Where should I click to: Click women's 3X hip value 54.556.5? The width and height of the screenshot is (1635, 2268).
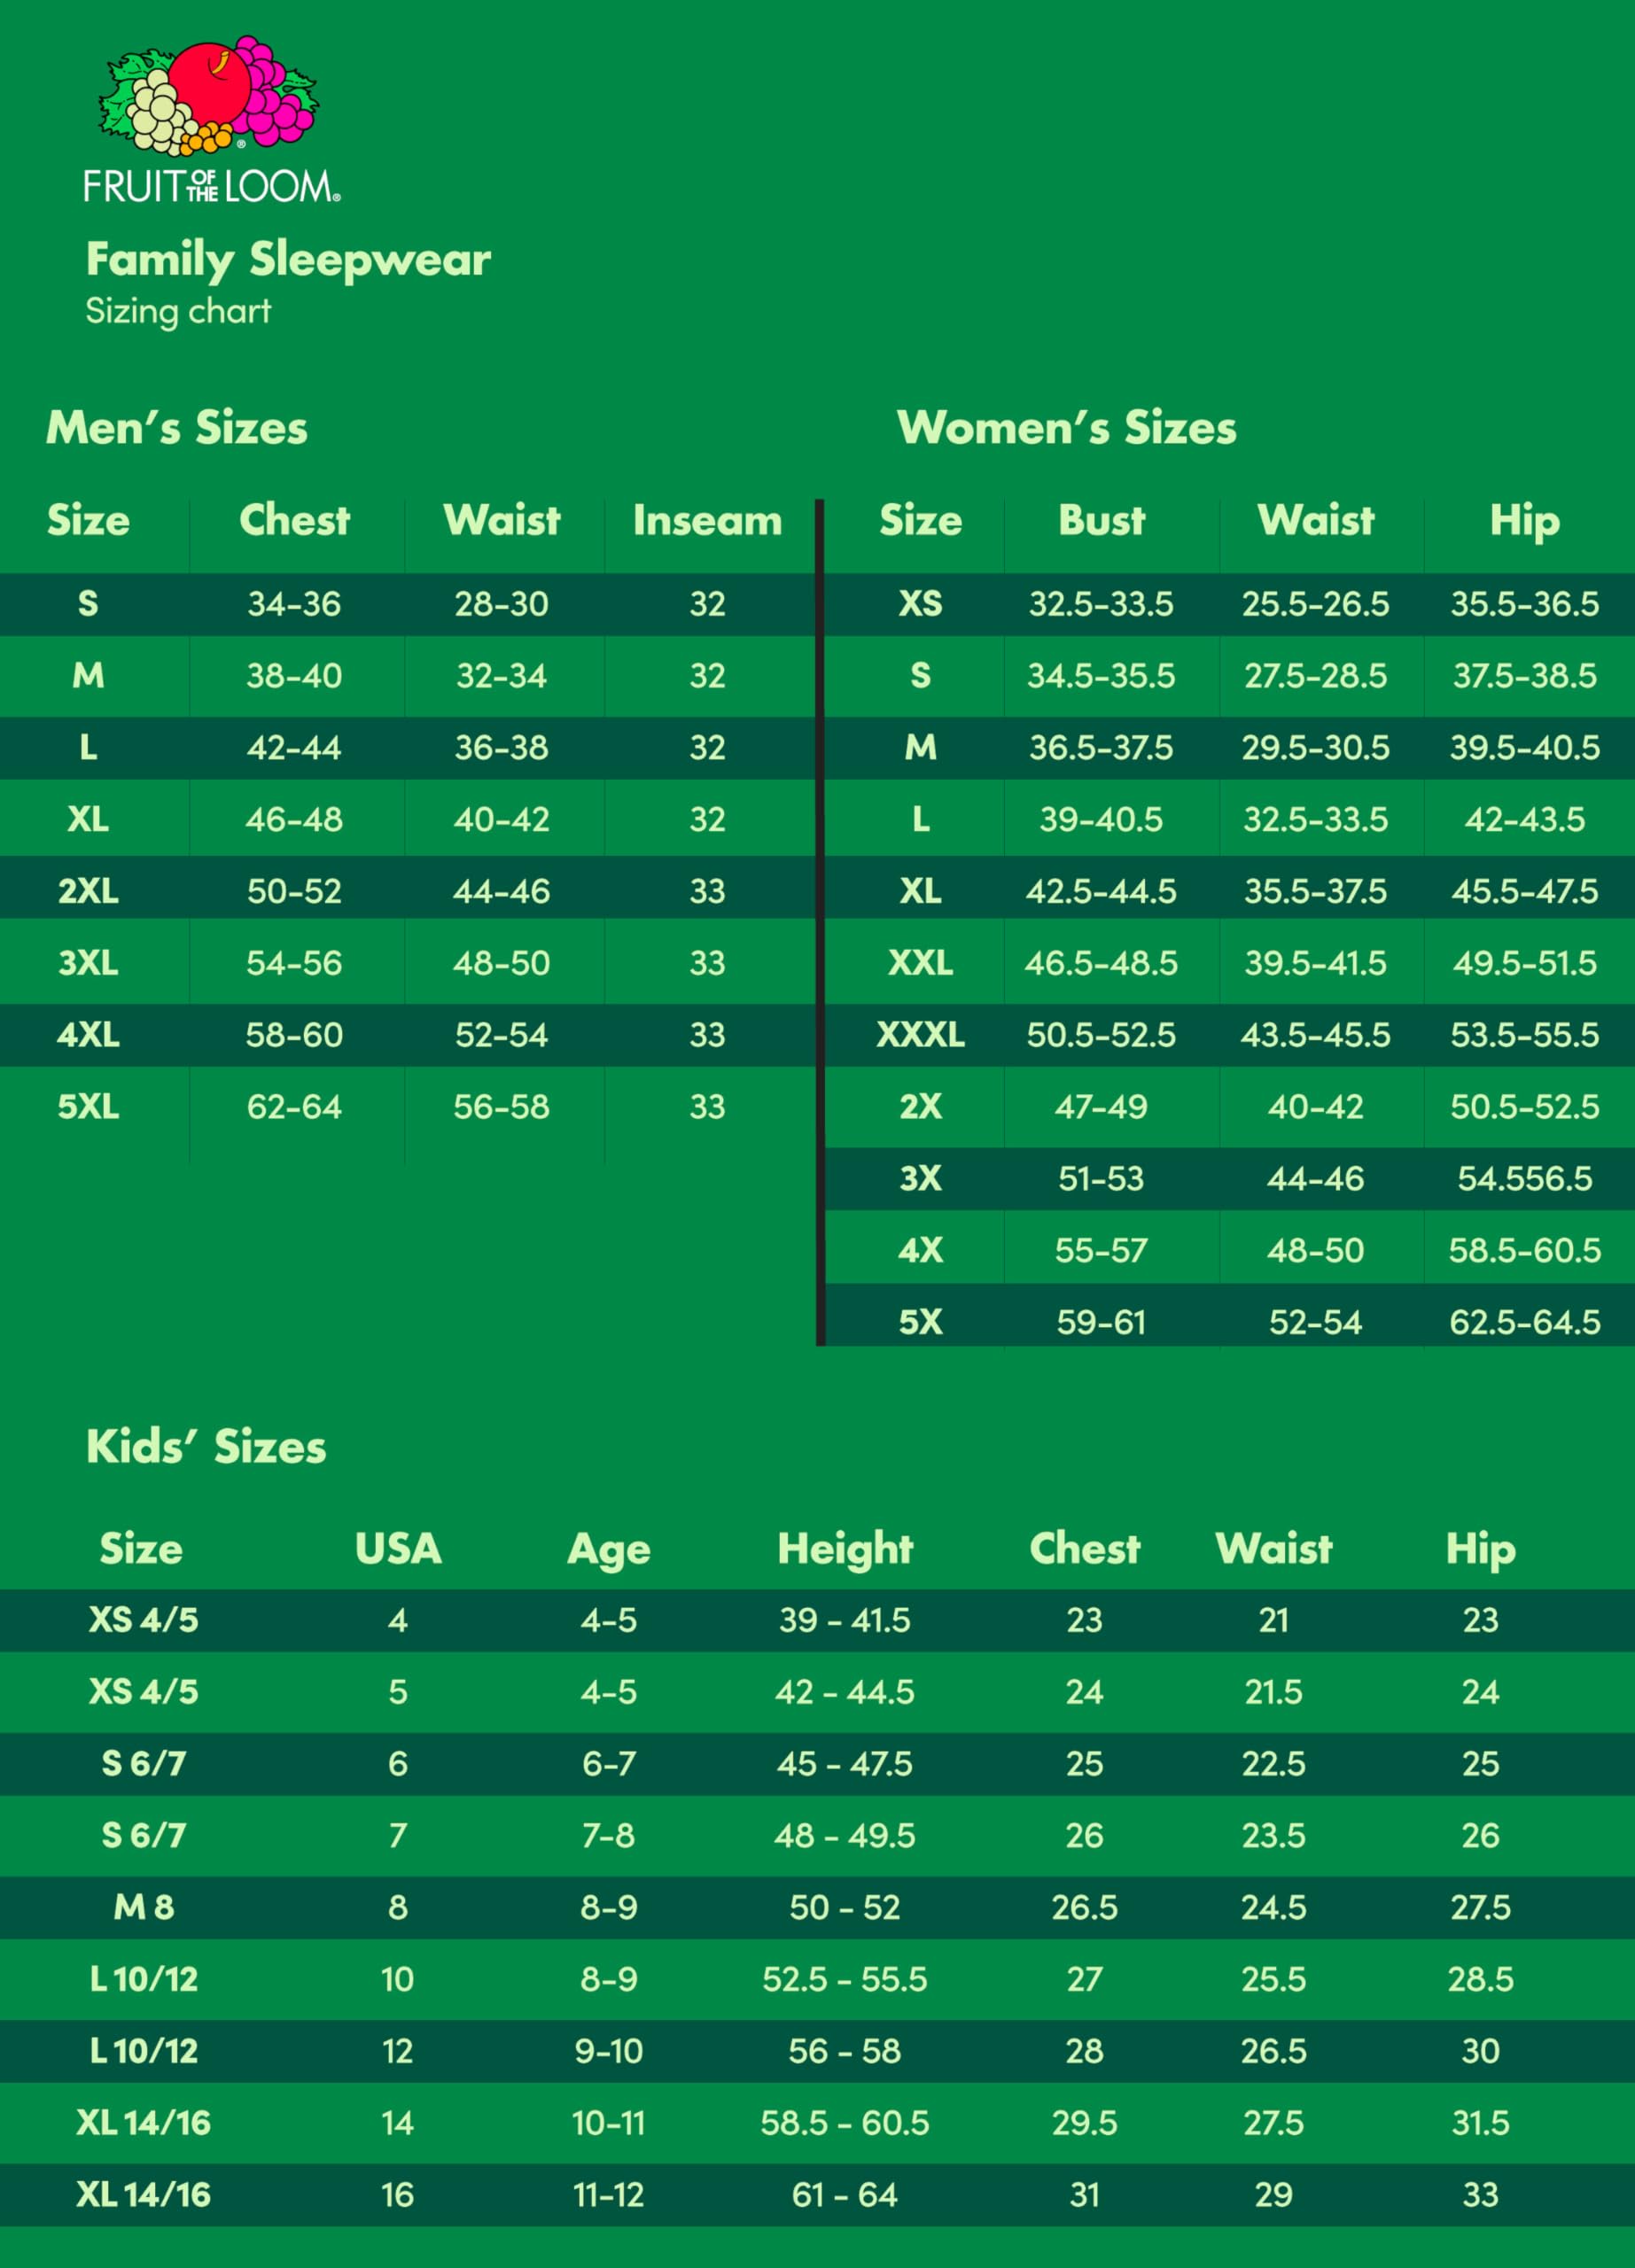coord(1524,1179)
